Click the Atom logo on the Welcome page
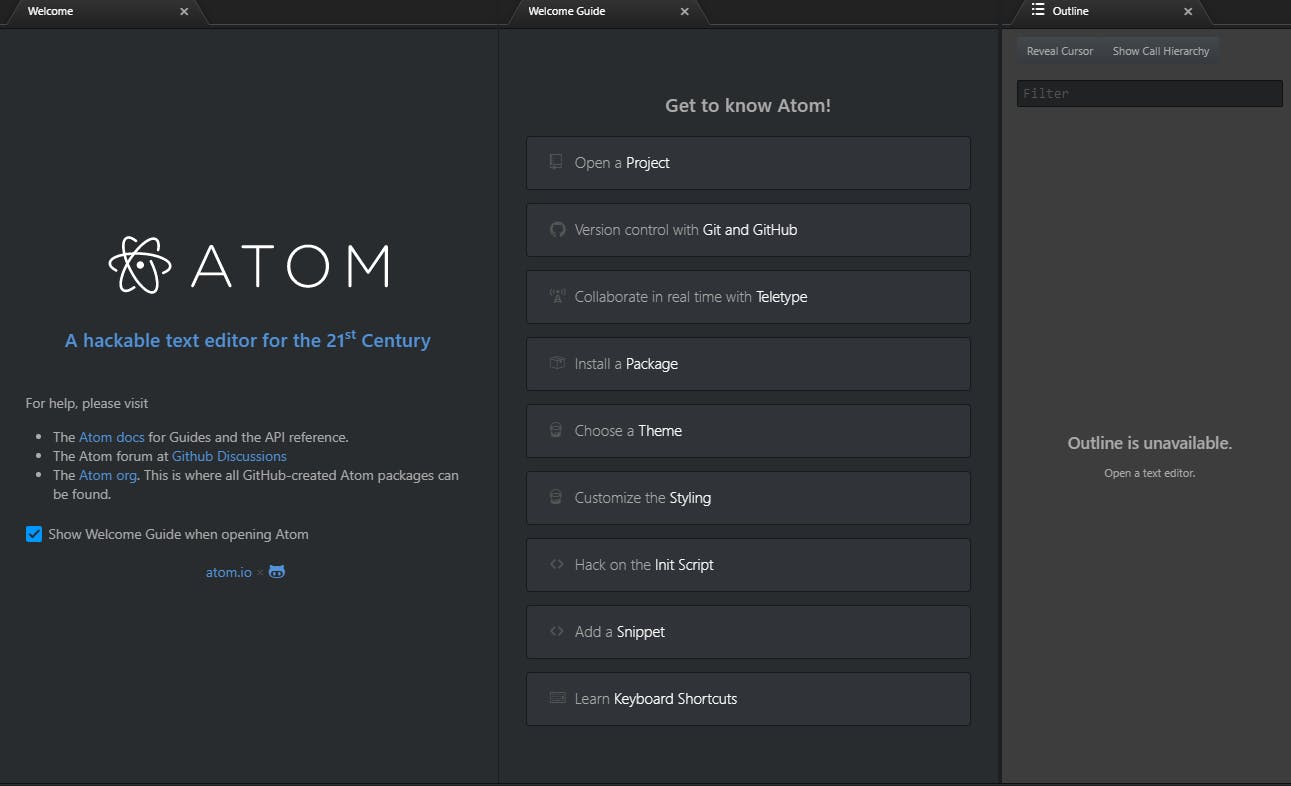Image resolution: width=1291 pixels, height=786 pixels. [248, 265]
